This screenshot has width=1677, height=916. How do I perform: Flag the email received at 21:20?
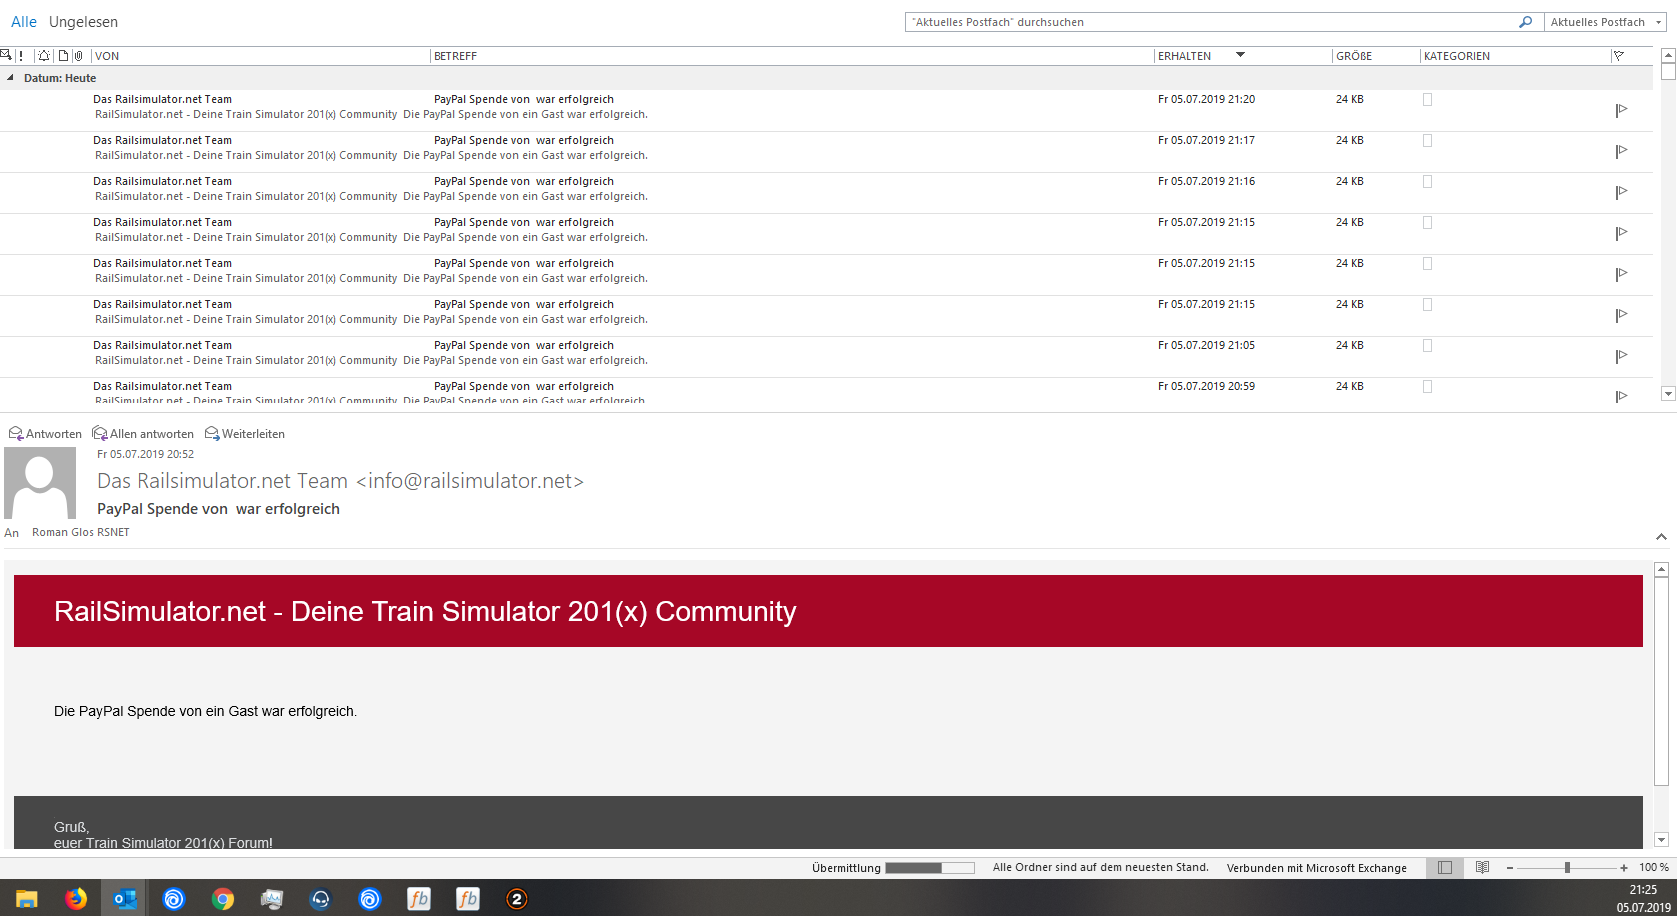(x=1621, y=110)
